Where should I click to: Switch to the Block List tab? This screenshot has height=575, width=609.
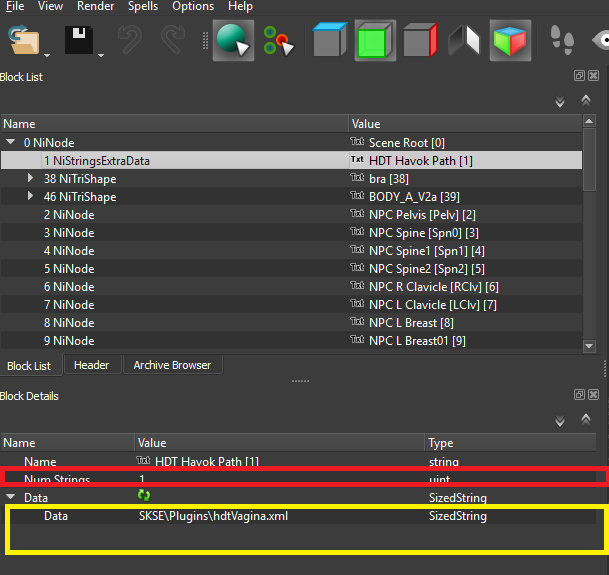[x=29, y=366]
